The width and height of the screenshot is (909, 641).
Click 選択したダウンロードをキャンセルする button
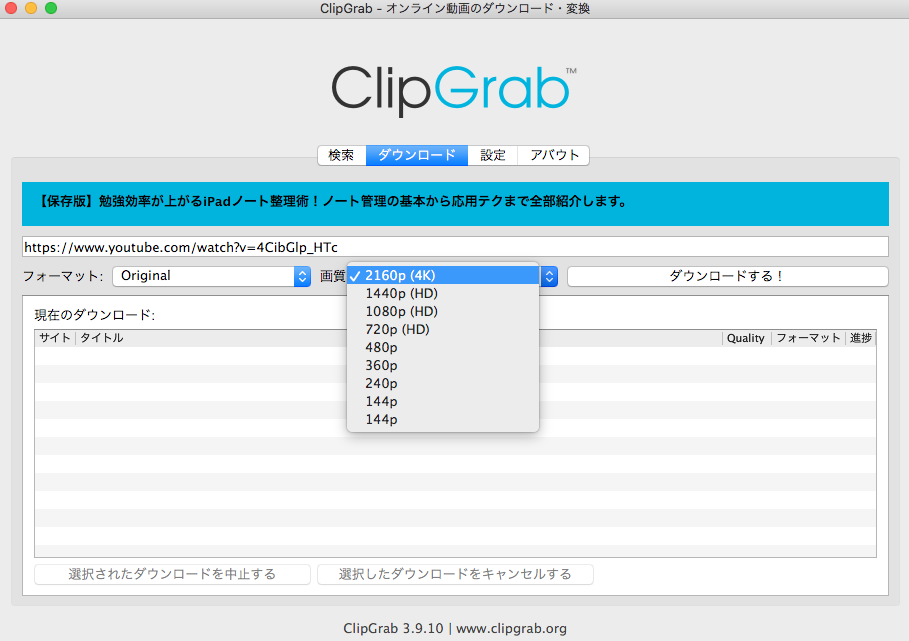click(455, 574)
